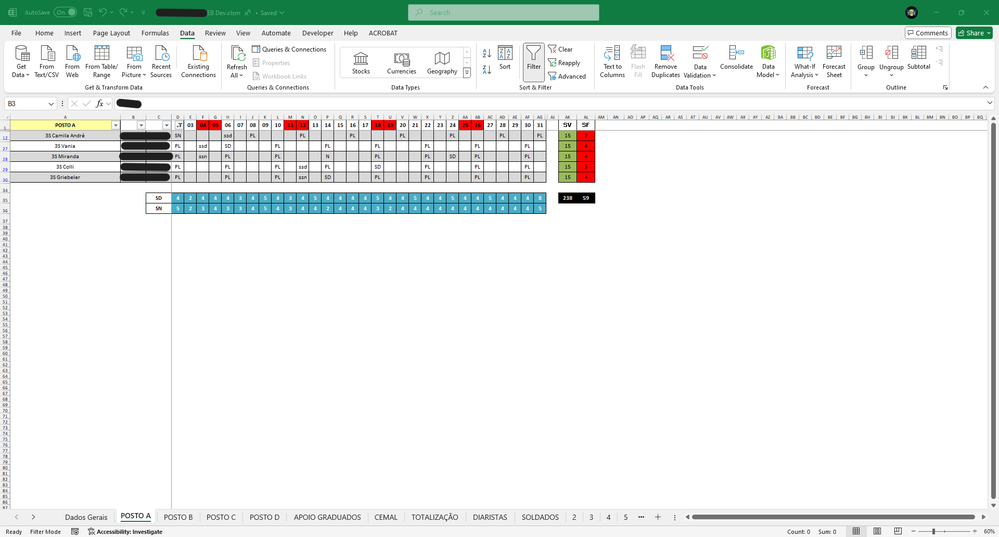The image size is (999, 537).
Task: Choose the Currencies data type
Action: [401, 63]
